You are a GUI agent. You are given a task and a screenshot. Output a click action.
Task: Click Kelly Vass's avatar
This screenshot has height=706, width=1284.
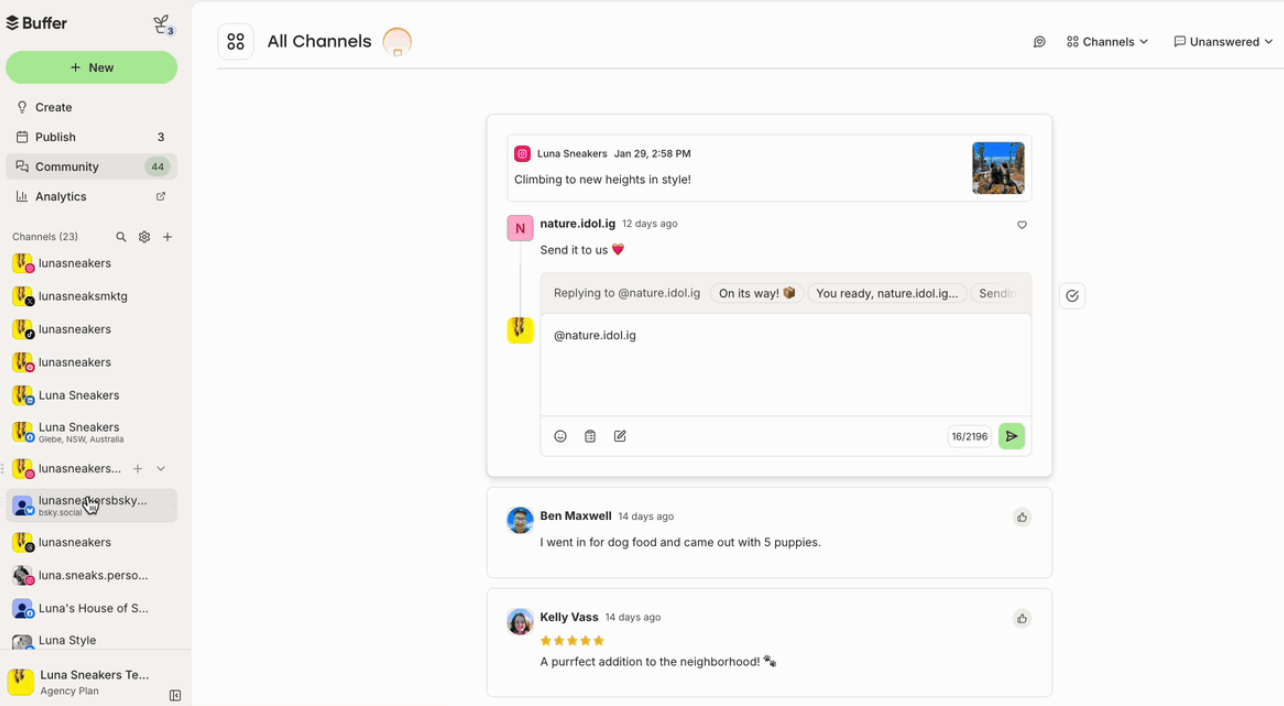click(x=520, y=621)
